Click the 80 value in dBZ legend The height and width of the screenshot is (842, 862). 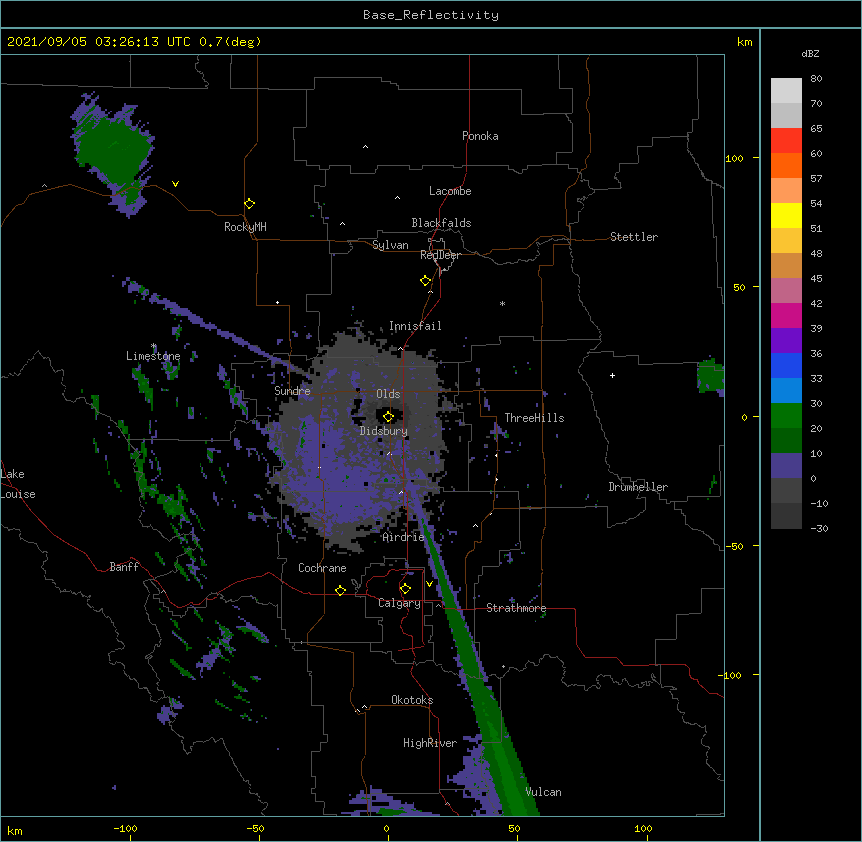[816, 79]
